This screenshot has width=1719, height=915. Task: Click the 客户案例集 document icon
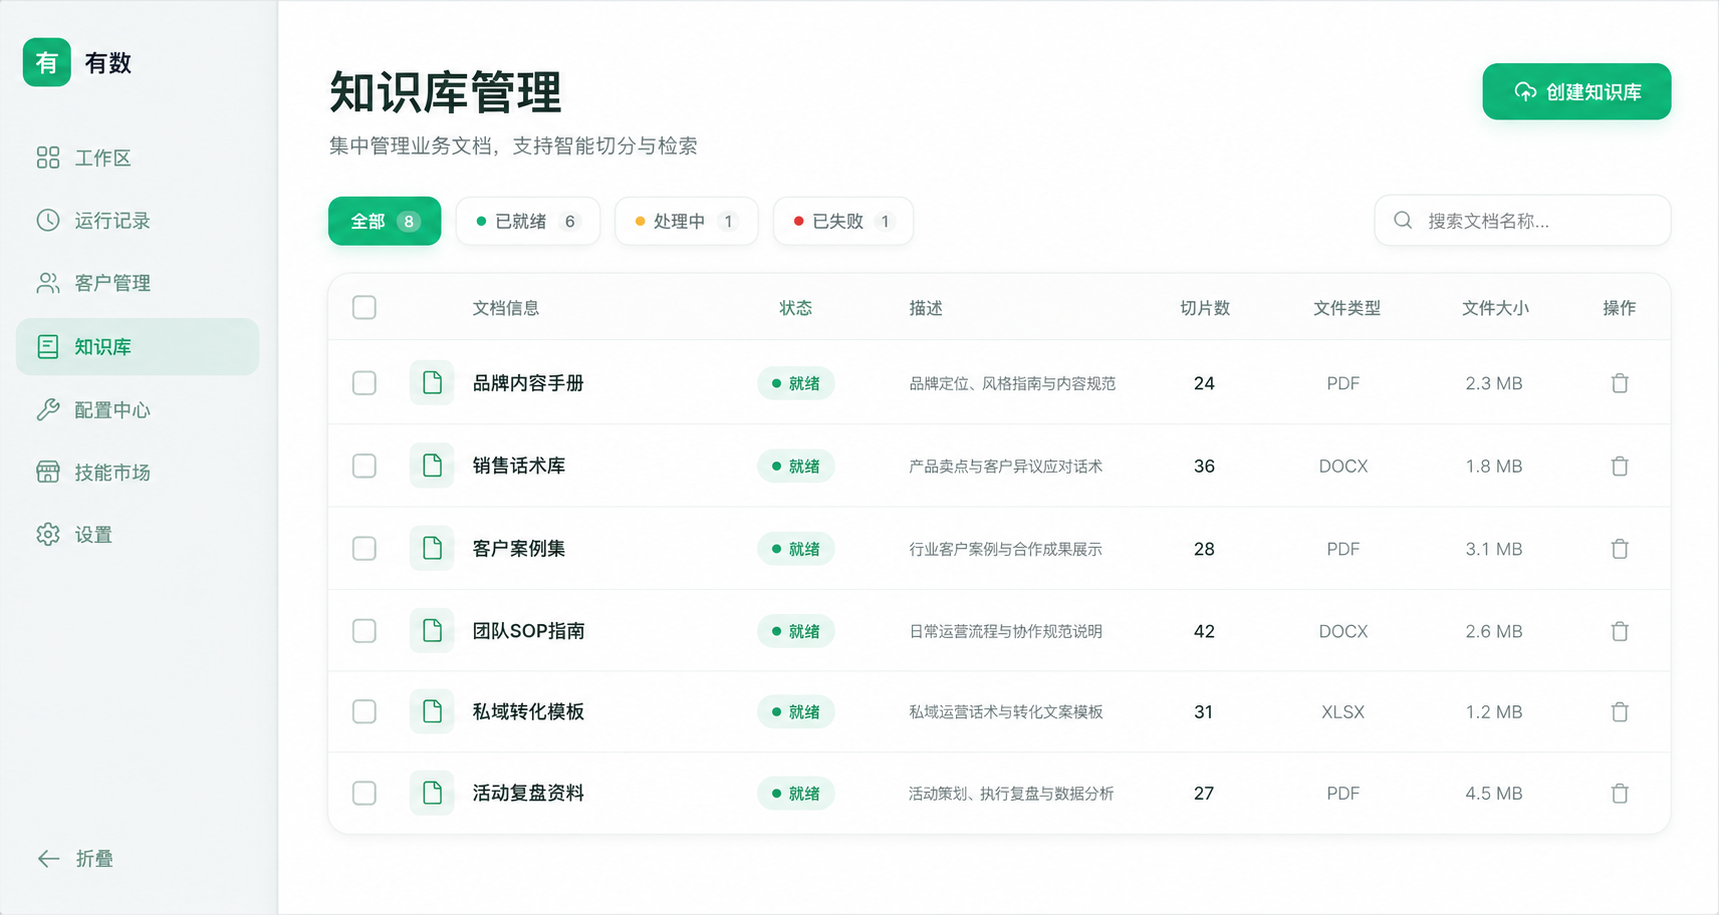tap(432, 549)
